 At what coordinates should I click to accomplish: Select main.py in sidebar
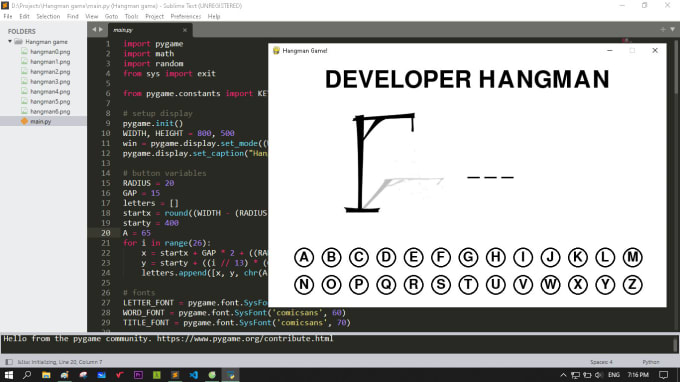pyautogui.click(x=43, y=121)
